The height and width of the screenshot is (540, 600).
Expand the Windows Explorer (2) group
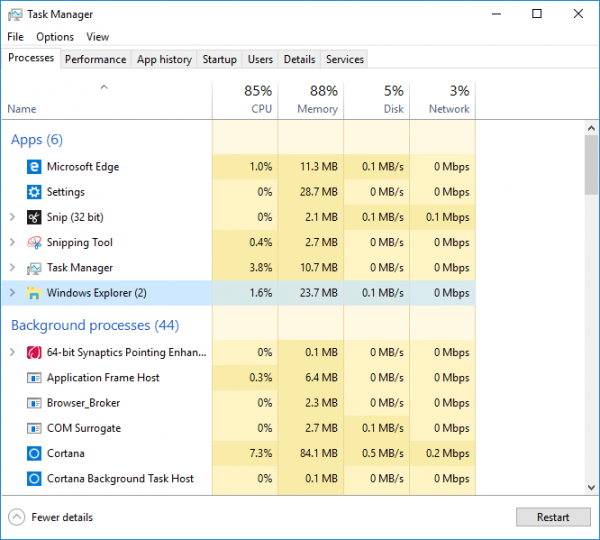coord(12,293)
